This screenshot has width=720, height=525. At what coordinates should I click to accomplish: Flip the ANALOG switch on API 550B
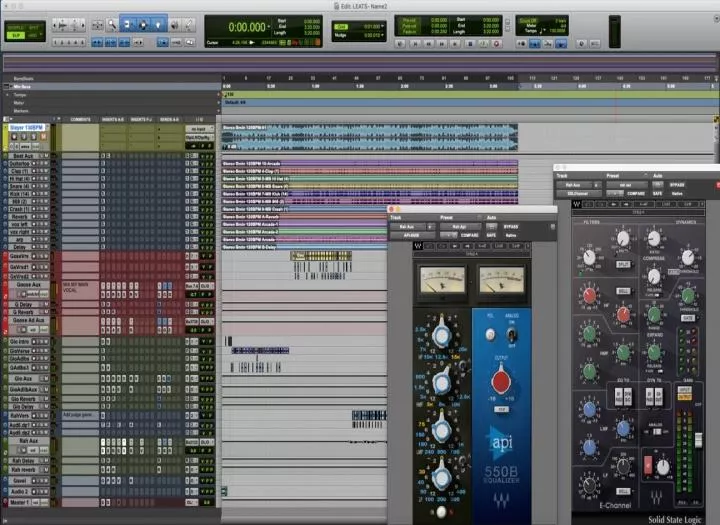point(512,334)
